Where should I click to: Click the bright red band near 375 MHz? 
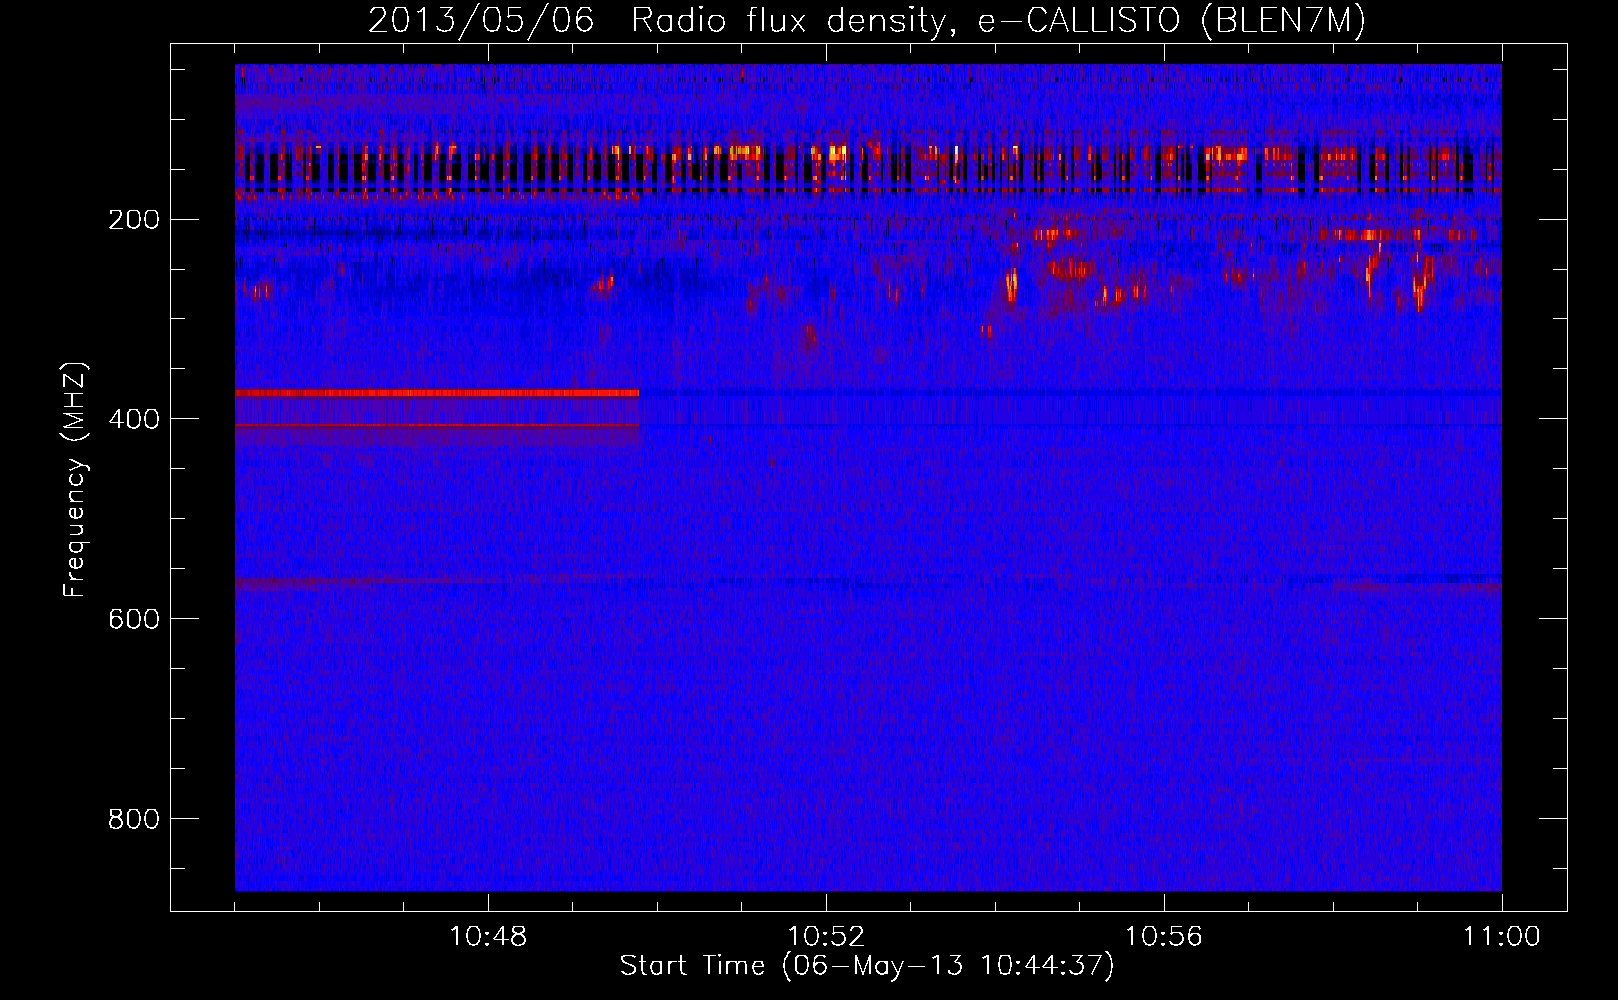coord(437,393)
